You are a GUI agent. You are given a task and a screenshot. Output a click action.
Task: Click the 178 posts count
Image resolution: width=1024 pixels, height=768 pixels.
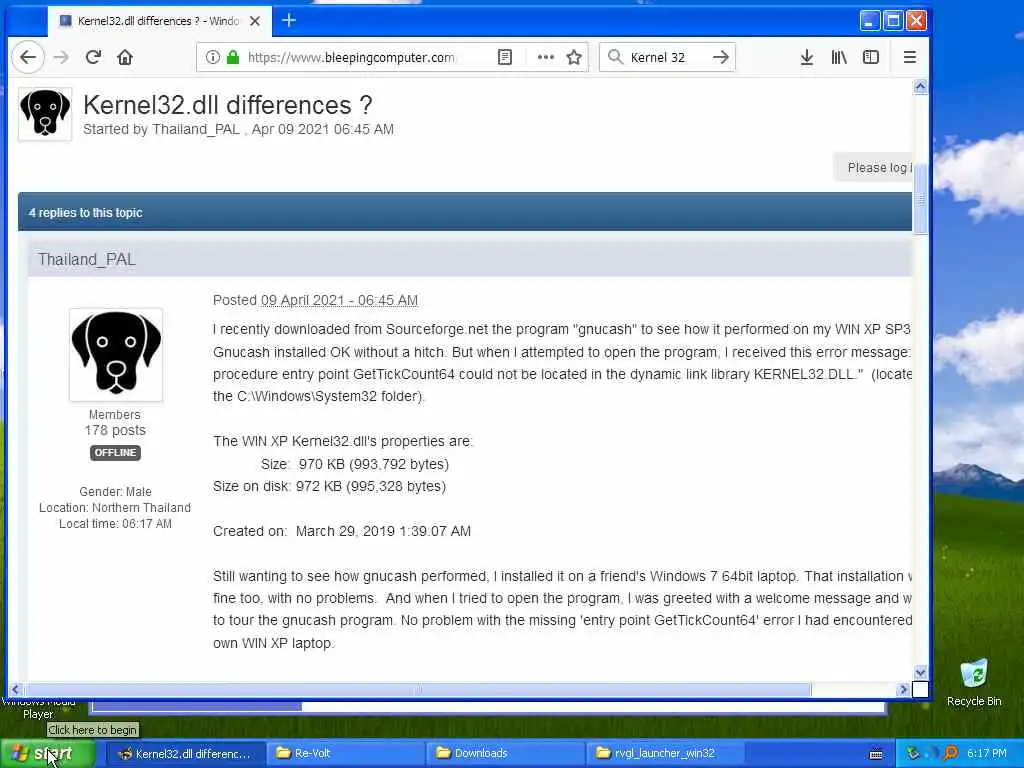115,430
